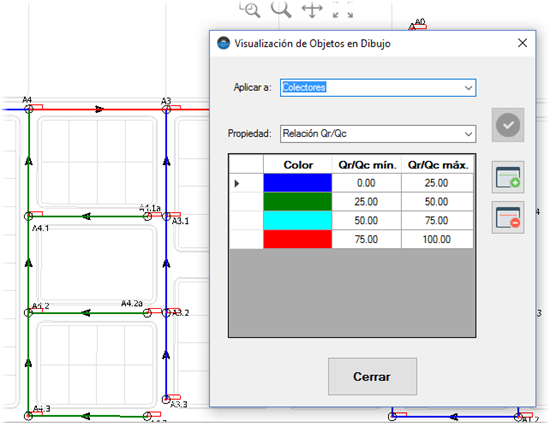Select manhole node A3.3 in drawing
Screen dimensions: 550x427
click(166, 399)
